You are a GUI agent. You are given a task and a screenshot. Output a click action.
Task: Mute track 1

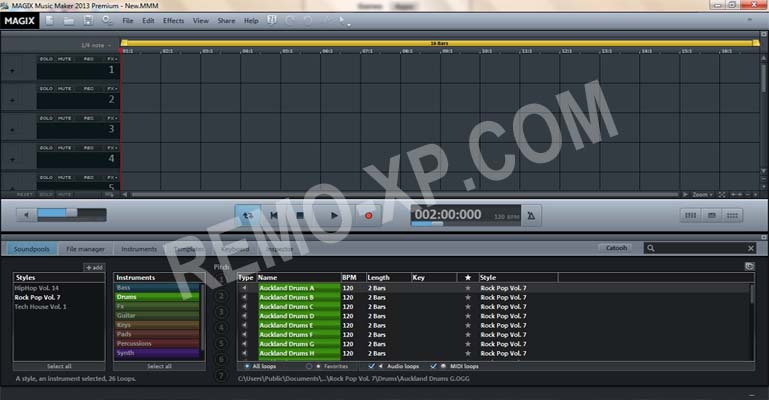(64, 59)
